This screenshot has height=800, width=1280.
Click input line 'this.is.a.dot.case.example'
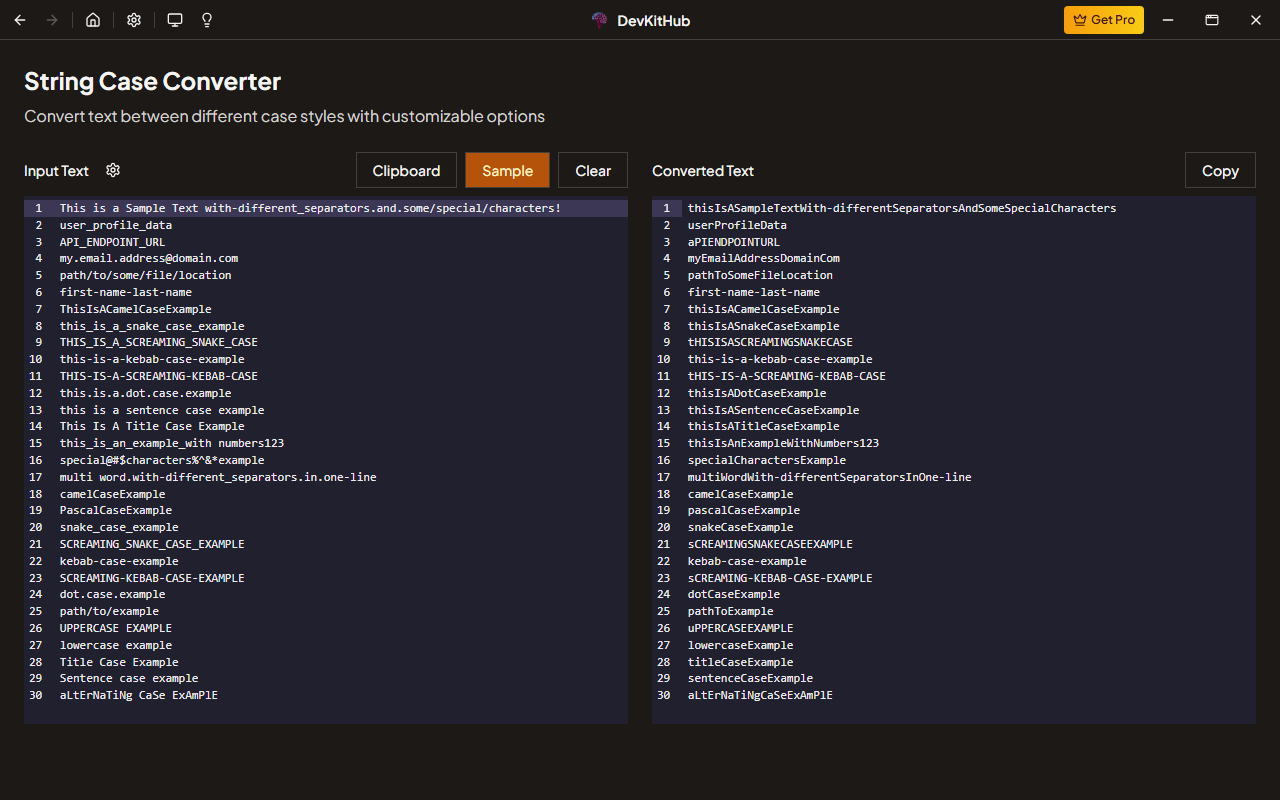point(145,393)
